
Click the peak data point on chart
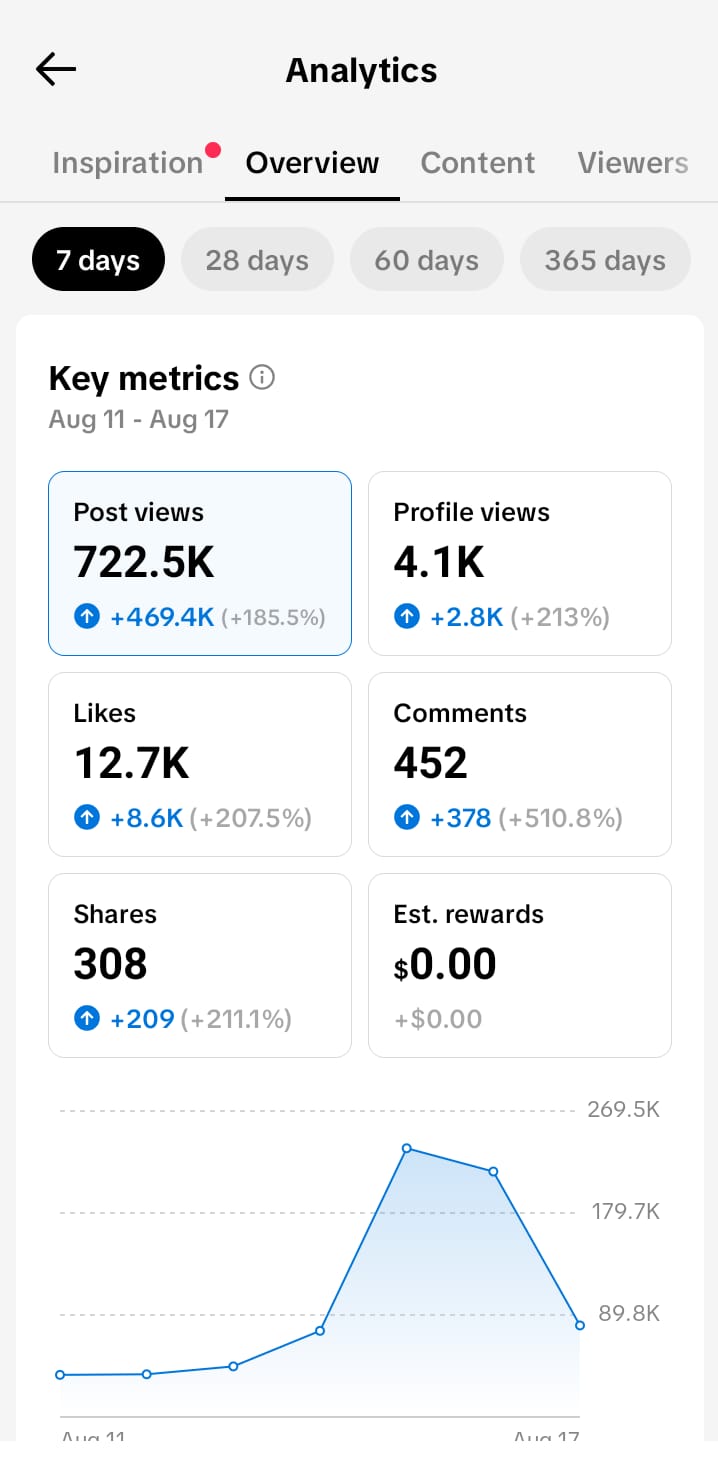point(407,1148)
